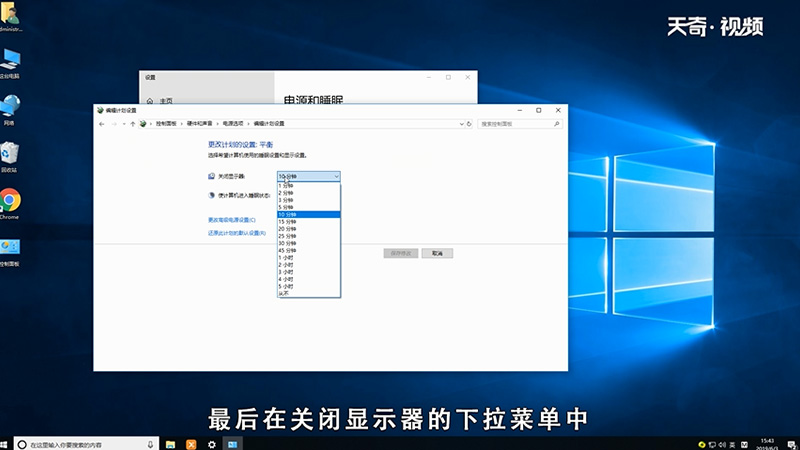The image size is (800, 450).
Task: Select the Chrome desktop shortcut
Action: point(9,204)
